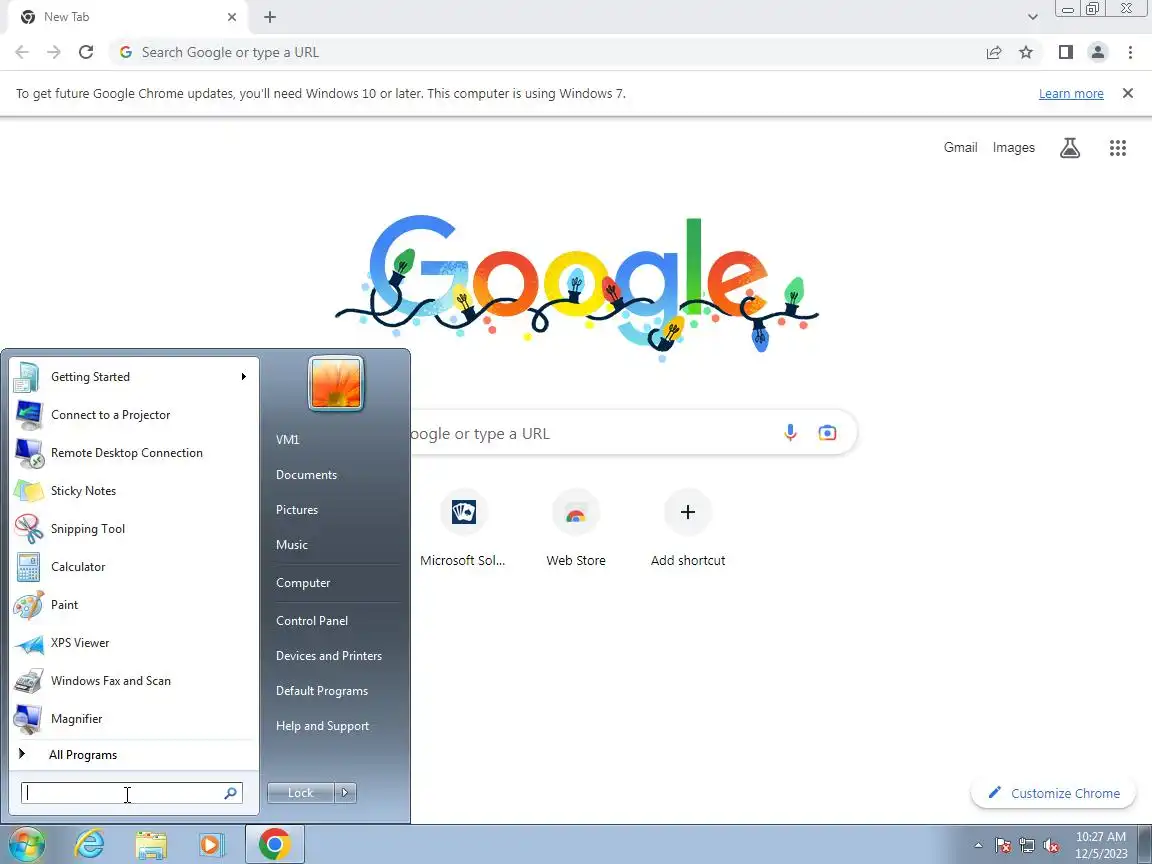The width and height of the screenshot is (1152, 864).
Task: Open the taskbar clock and date
Action: point(1101,845)
